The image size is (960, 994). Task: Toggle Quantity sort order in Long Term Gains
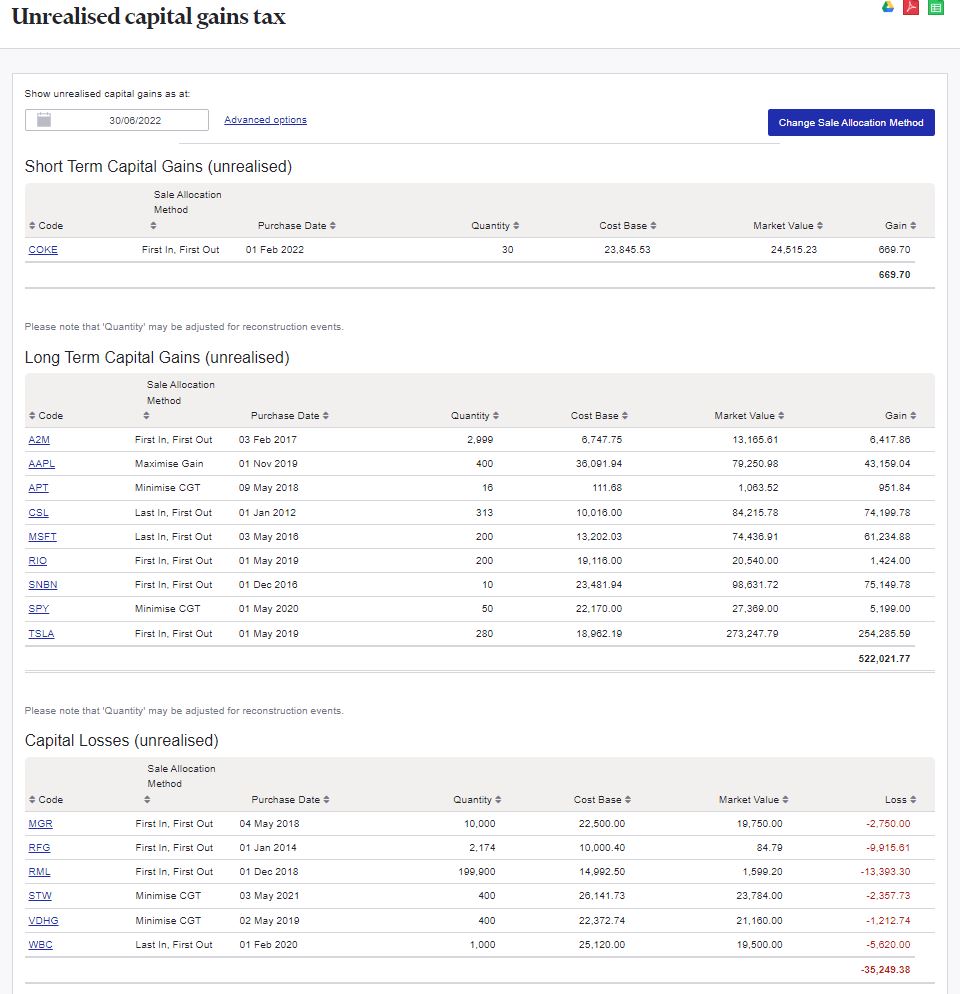coord(474,416)
